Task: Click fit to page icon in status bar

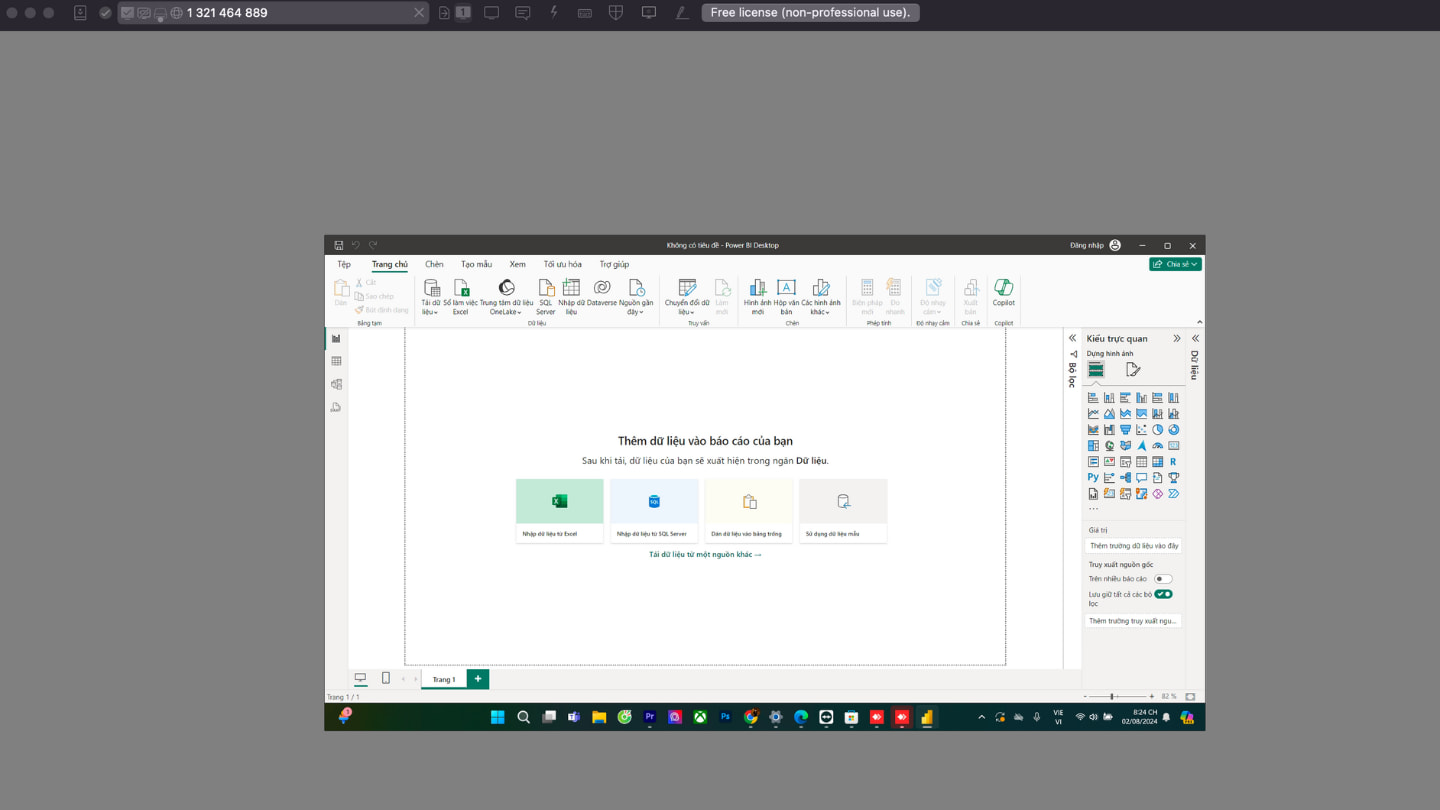Action: tap(1190, 696)
